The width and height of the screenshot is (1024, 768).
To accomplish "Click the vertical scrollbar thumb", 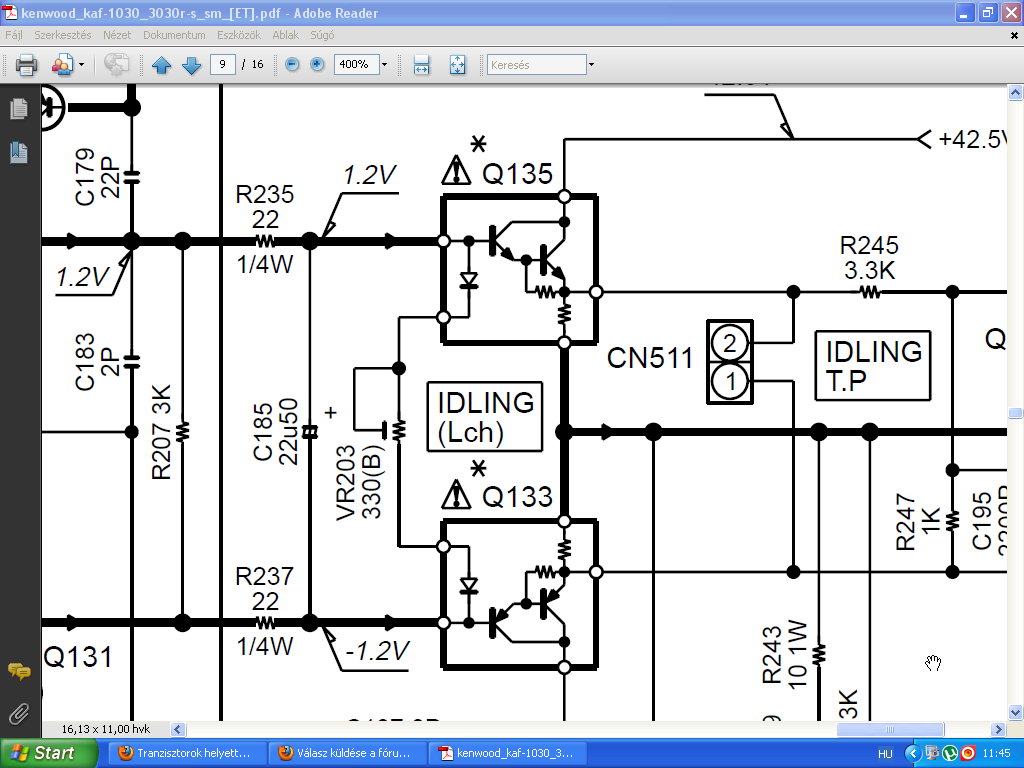I will point(1015,413).
